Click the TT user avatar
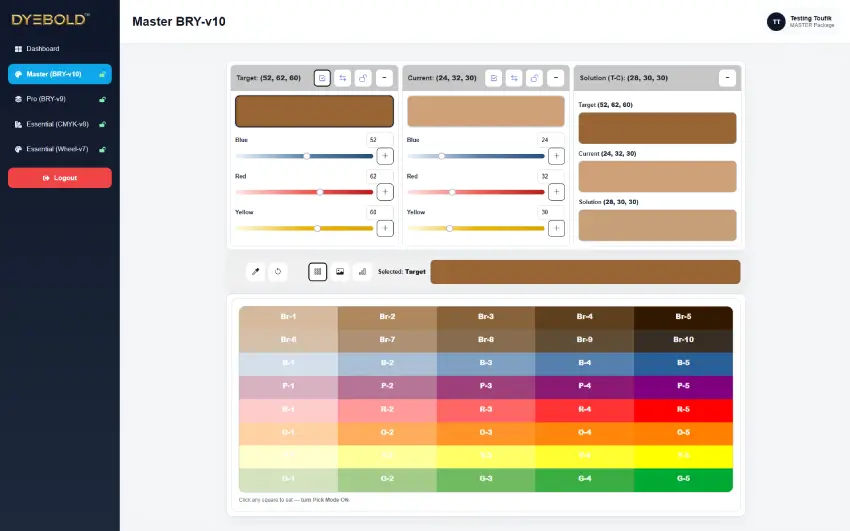This screenshot has width=850, height=531. tap(776, 22)
